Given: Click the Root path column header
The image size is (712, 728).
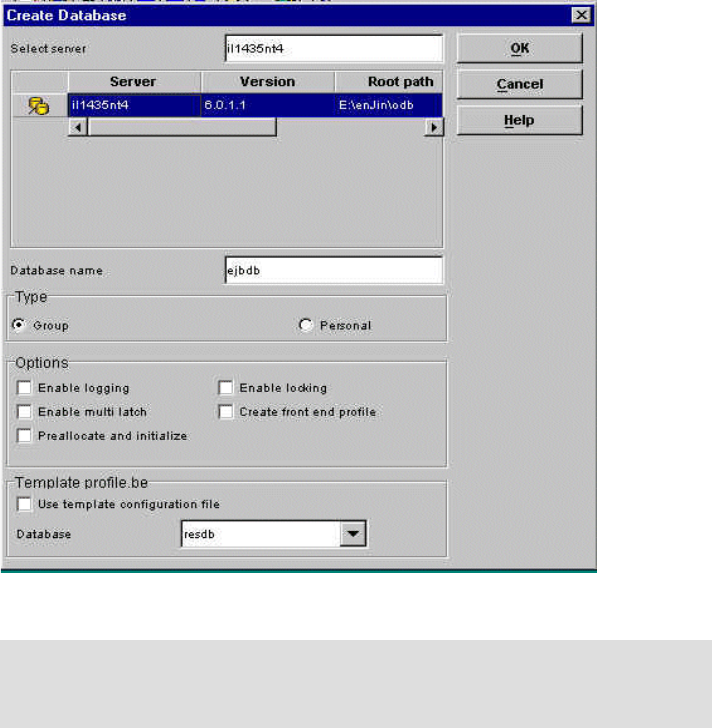Looking at the screenshot, I should pyautogui.click(x=389, y=82).
